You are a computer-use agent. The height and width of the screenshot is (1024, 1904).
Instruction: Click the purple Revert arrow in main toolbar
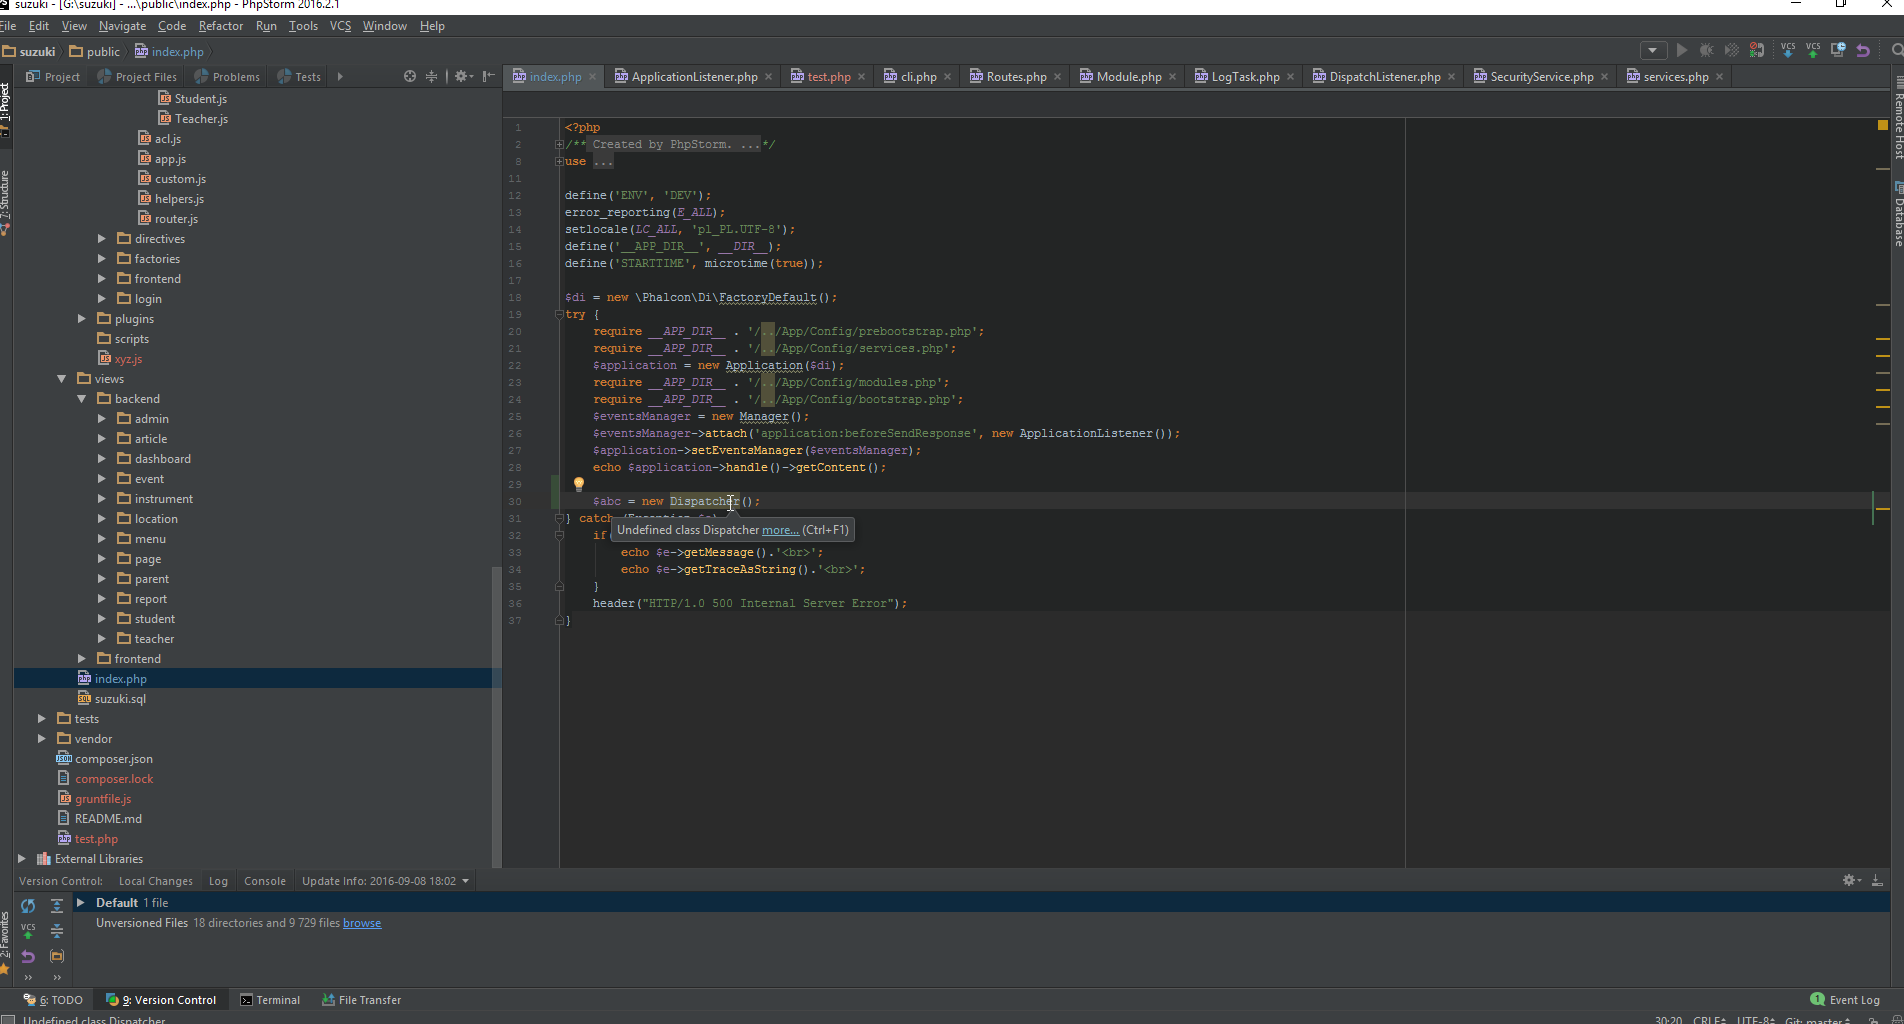click(x=1863, y=50)
